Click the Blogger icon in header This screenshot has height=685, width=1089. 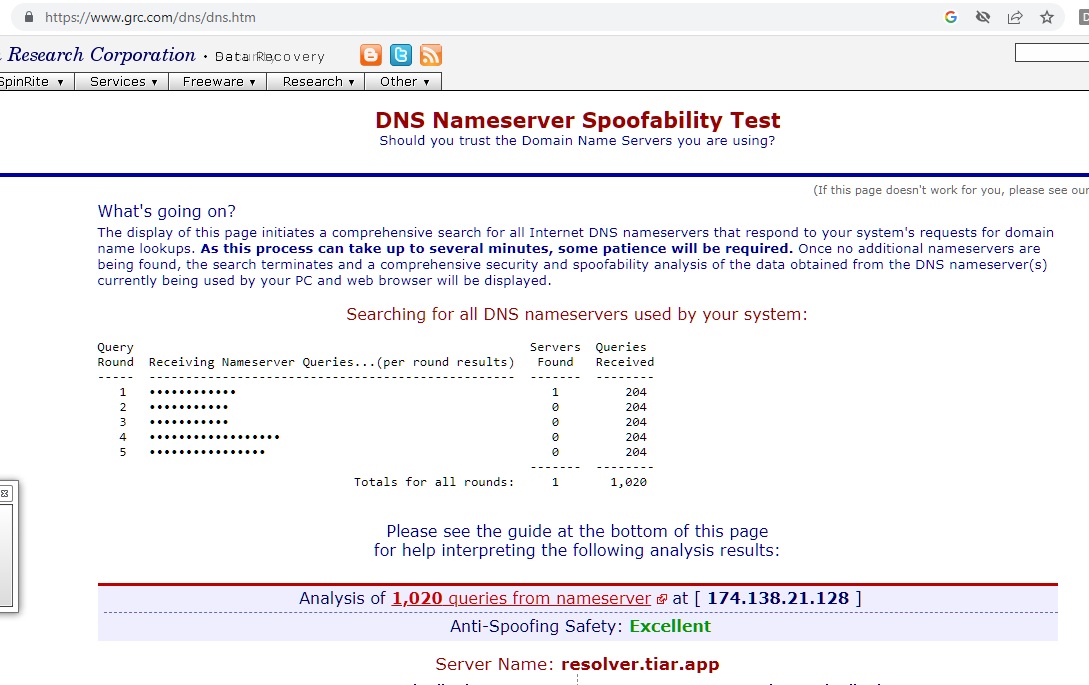point(371,55)
